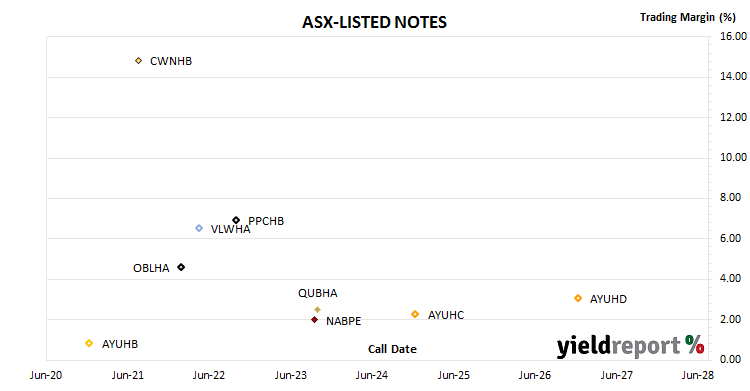Select the CWNHB text label
Screen dimensions: 750x391
(x=171, y=61)
